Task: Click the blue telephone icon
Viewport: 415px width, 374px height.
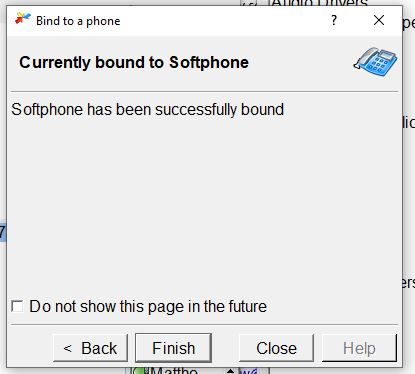Action: (x=375, y=62)
